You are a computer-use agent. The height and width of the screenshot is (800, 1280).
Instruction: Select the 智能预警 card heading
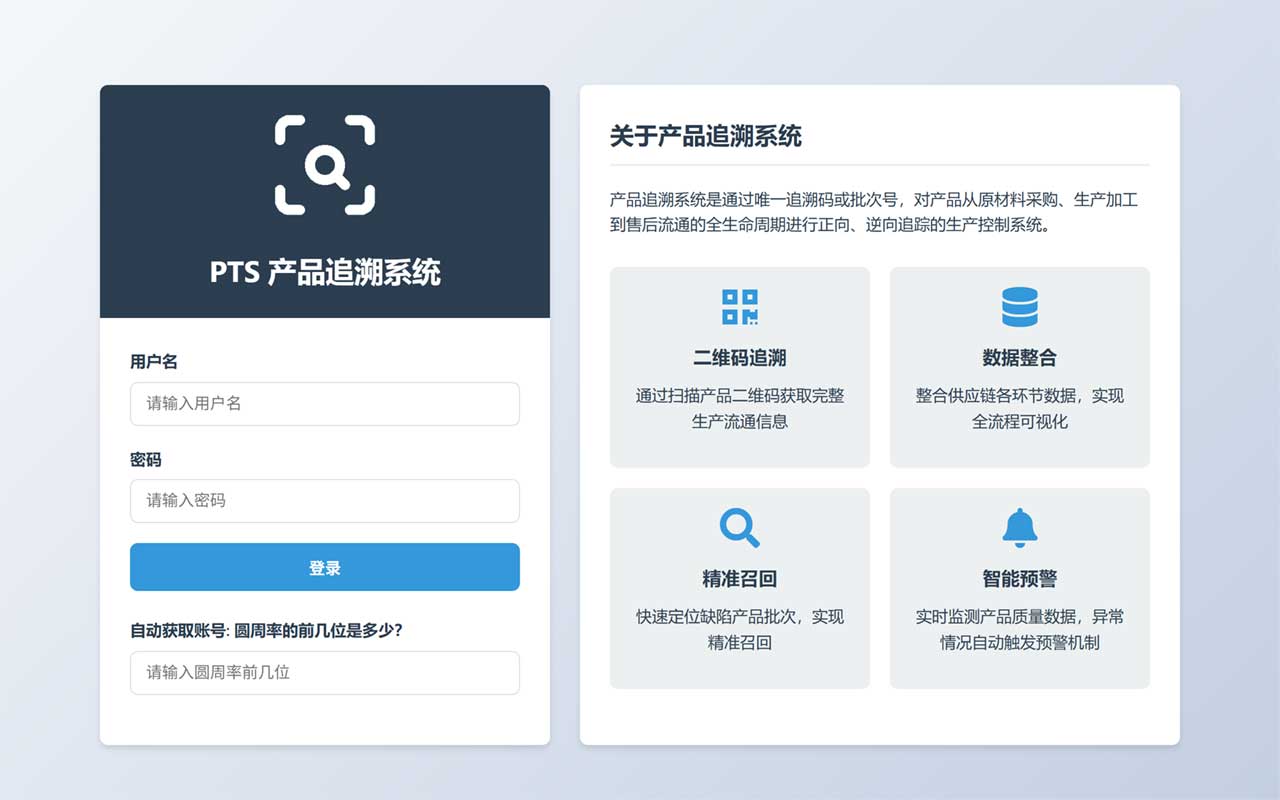(x=1019, y=579)
